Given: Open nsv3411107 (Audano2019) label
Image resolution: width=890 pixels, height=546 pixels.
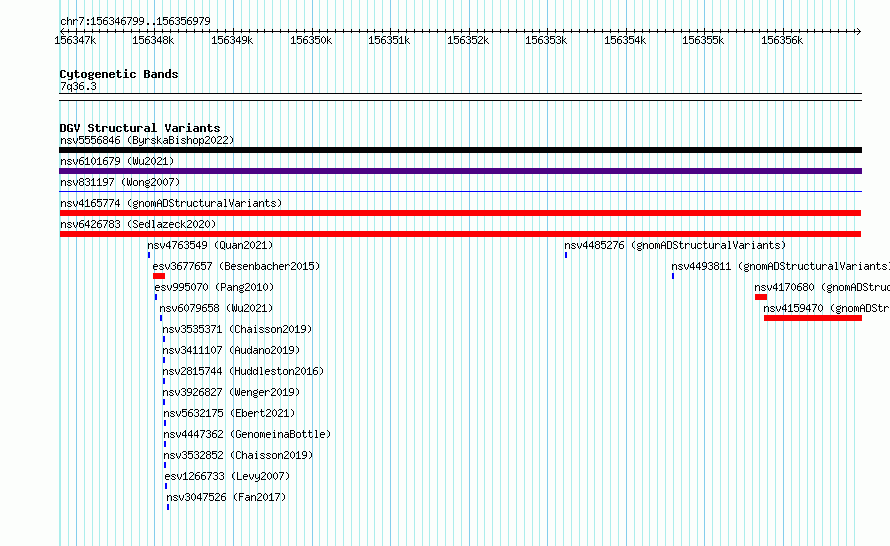Looking at the screenshot, I should pos(231,350).
